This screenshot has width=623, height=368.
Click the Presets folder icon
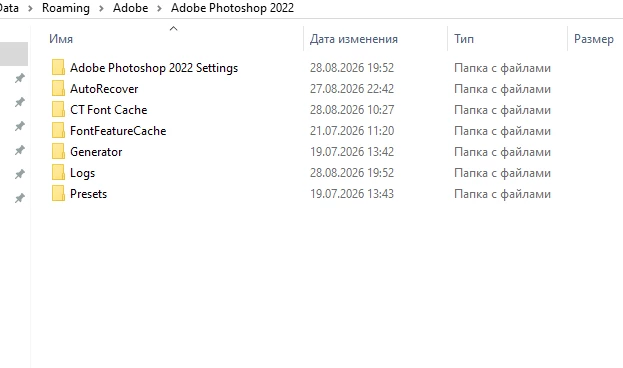pos(58,194)
